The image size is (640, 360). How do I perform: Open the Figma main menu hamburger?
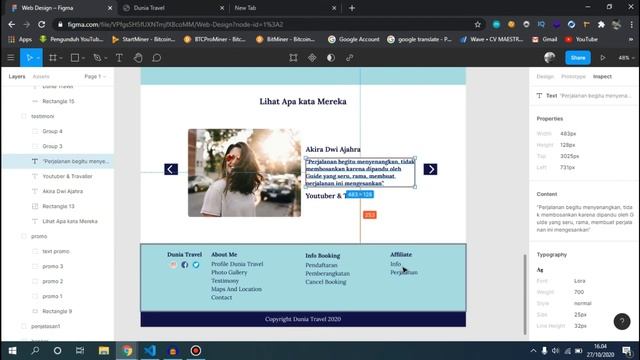pos(11,58)
